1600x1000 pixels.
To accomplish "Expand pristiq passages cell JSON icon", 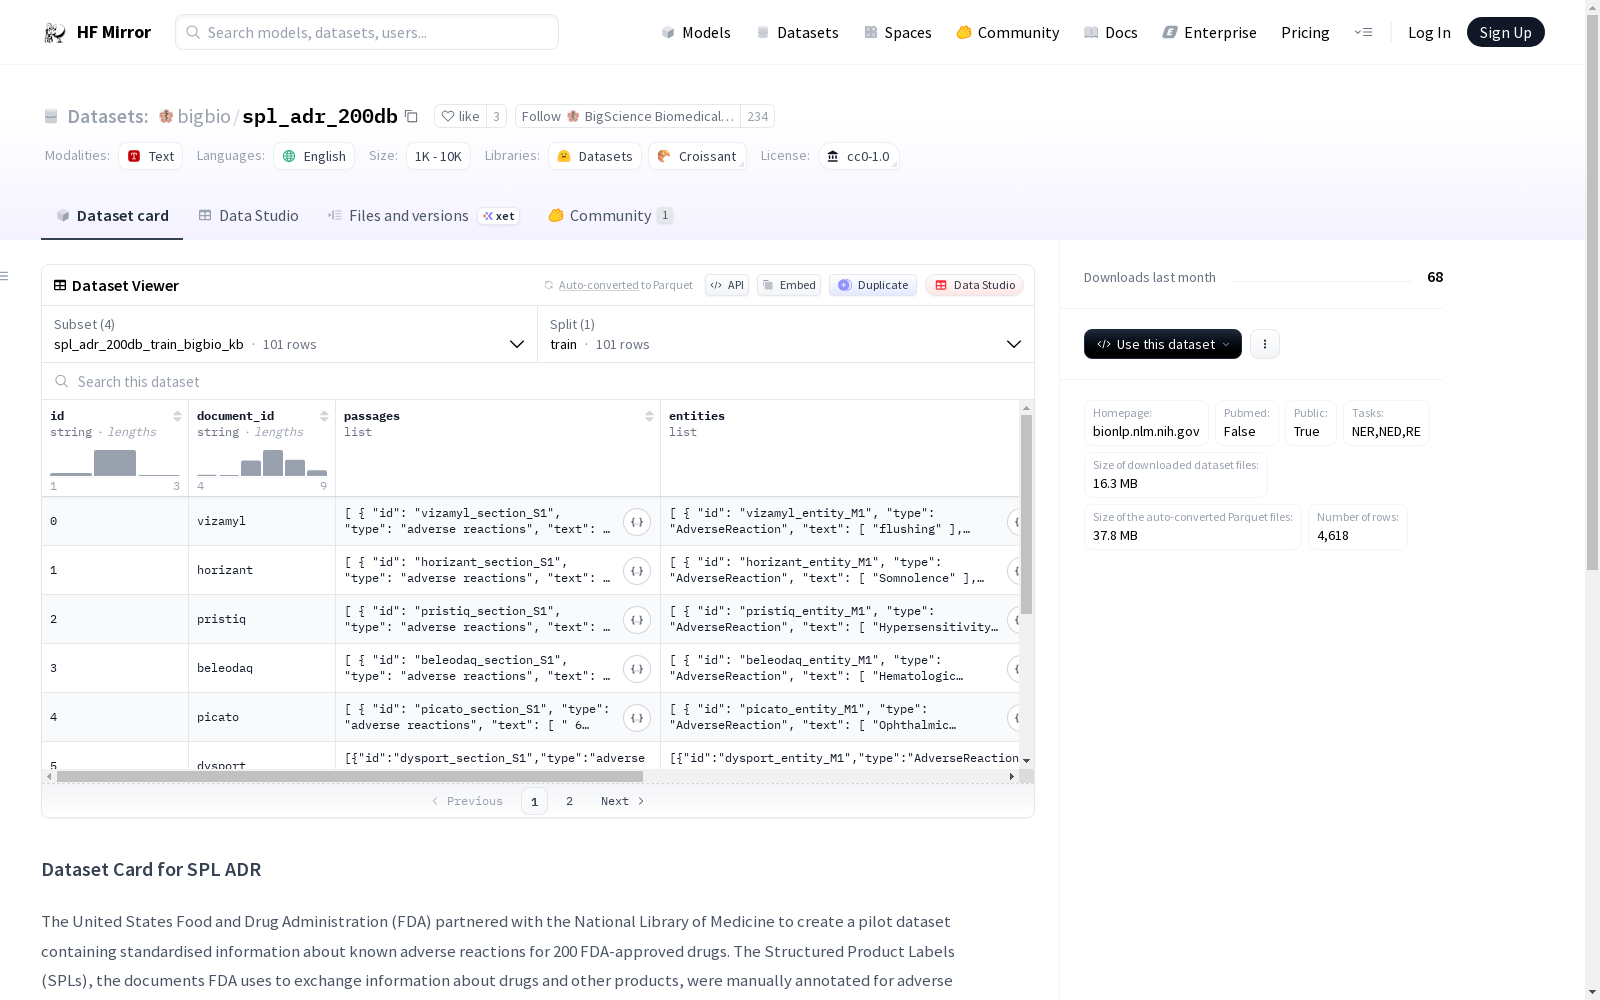I will click(x=637, y=620).
